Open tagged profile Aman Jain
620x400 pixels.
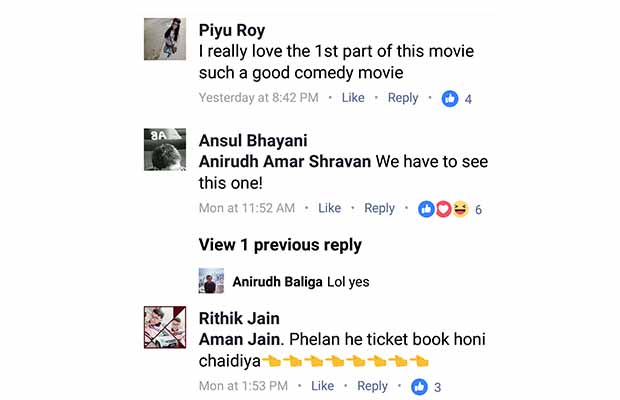click(x=240, y=339)
